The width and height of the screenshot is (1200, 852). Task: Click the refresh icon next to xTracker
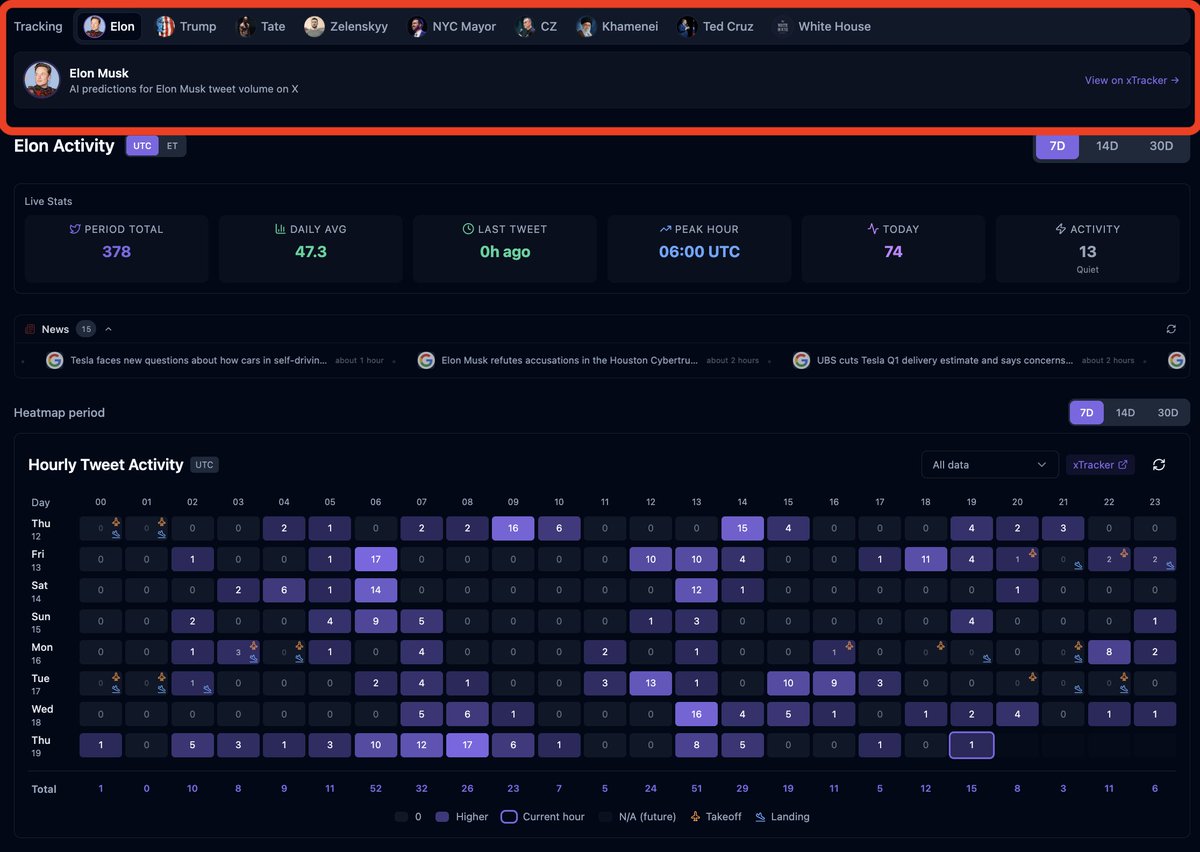click(1159, 464)
